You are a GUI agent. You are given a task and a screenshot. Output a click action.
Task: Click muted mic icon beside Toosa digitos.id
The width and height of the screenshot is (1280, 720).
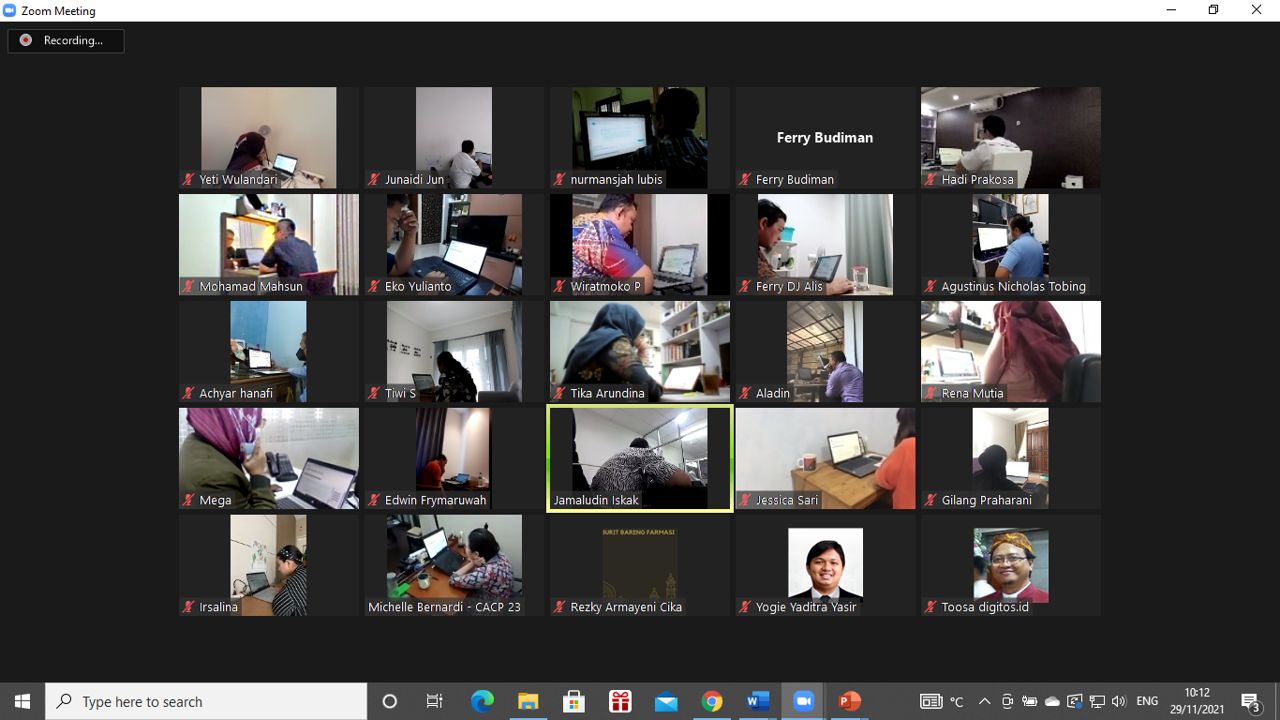(x=930, y=608)
